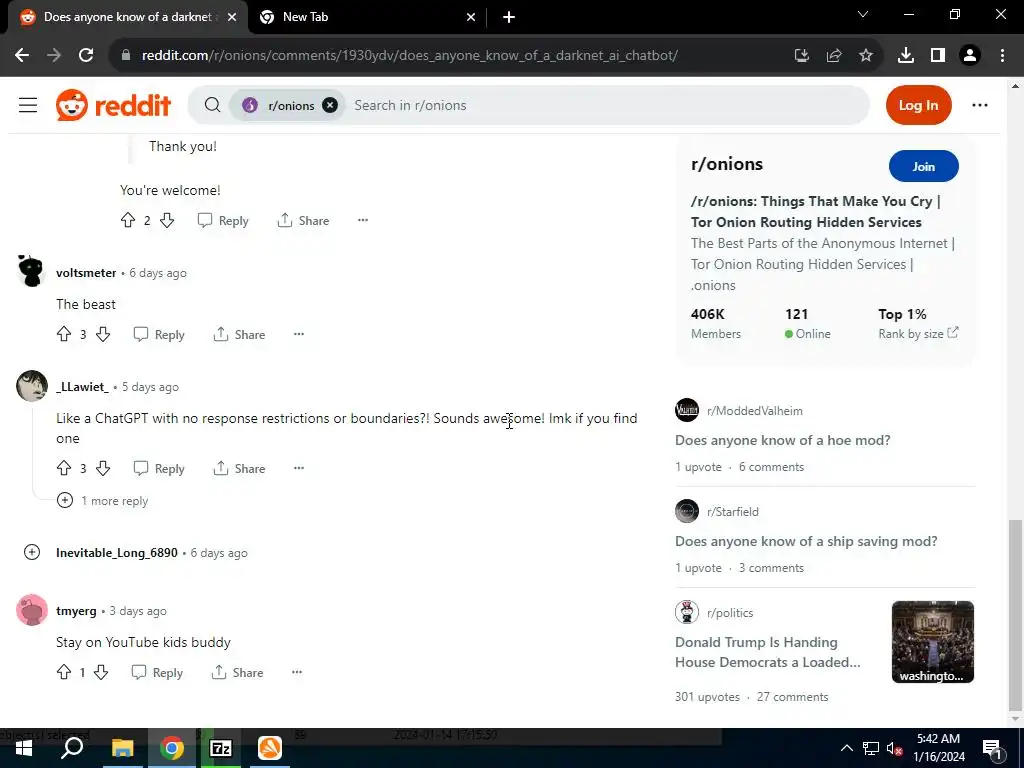Open "Does anyone know of a ship saving mod?" post
Screen dimensions: 1024x768
pos(806,541)
